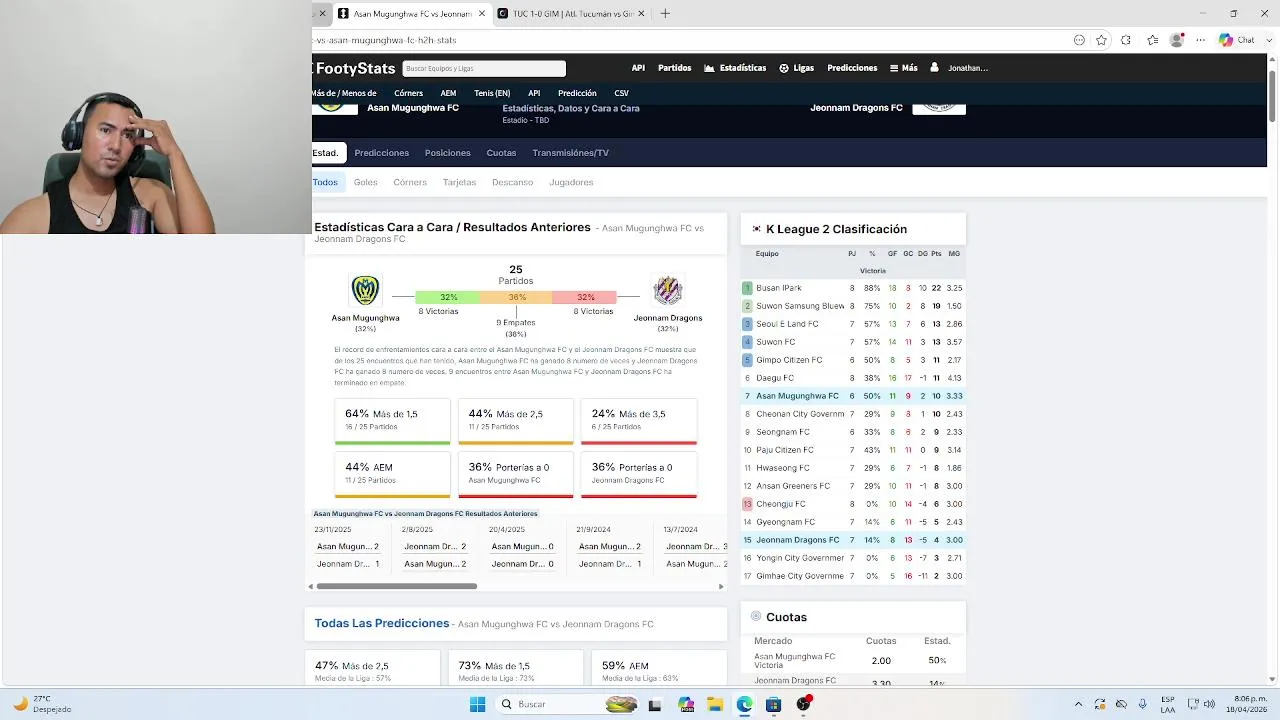Open the CSV sub-nav link
Viewport: 1280px width, 720px height.
point(621,93)
